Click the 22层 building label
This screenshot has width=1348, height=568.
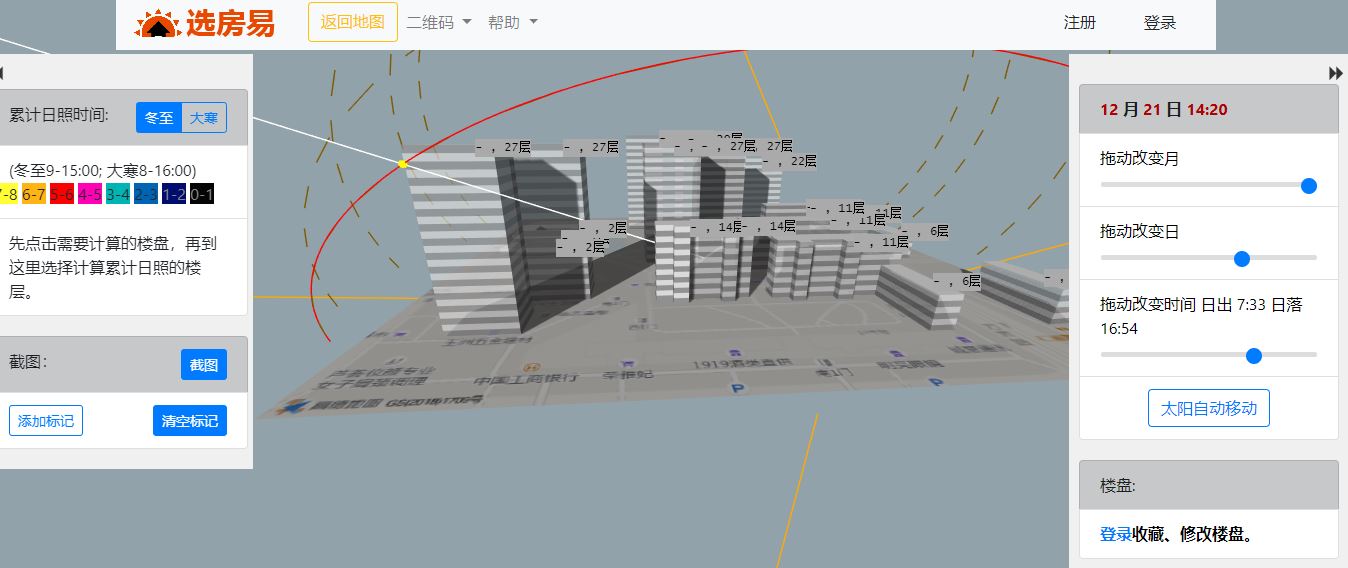(798, 161)
